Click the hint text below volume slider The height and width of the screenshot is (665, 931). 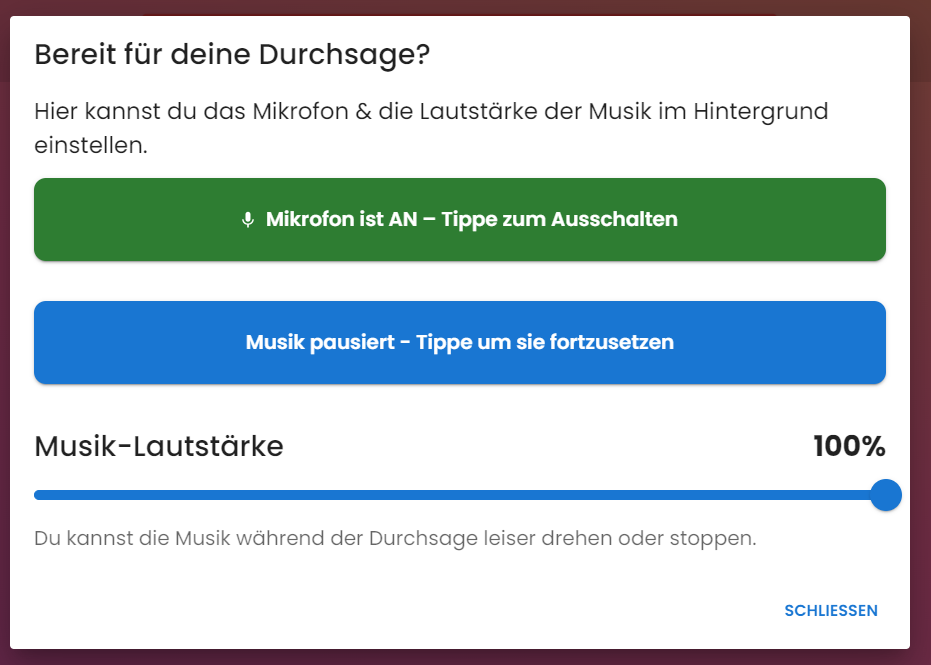[x=395, y=538]
